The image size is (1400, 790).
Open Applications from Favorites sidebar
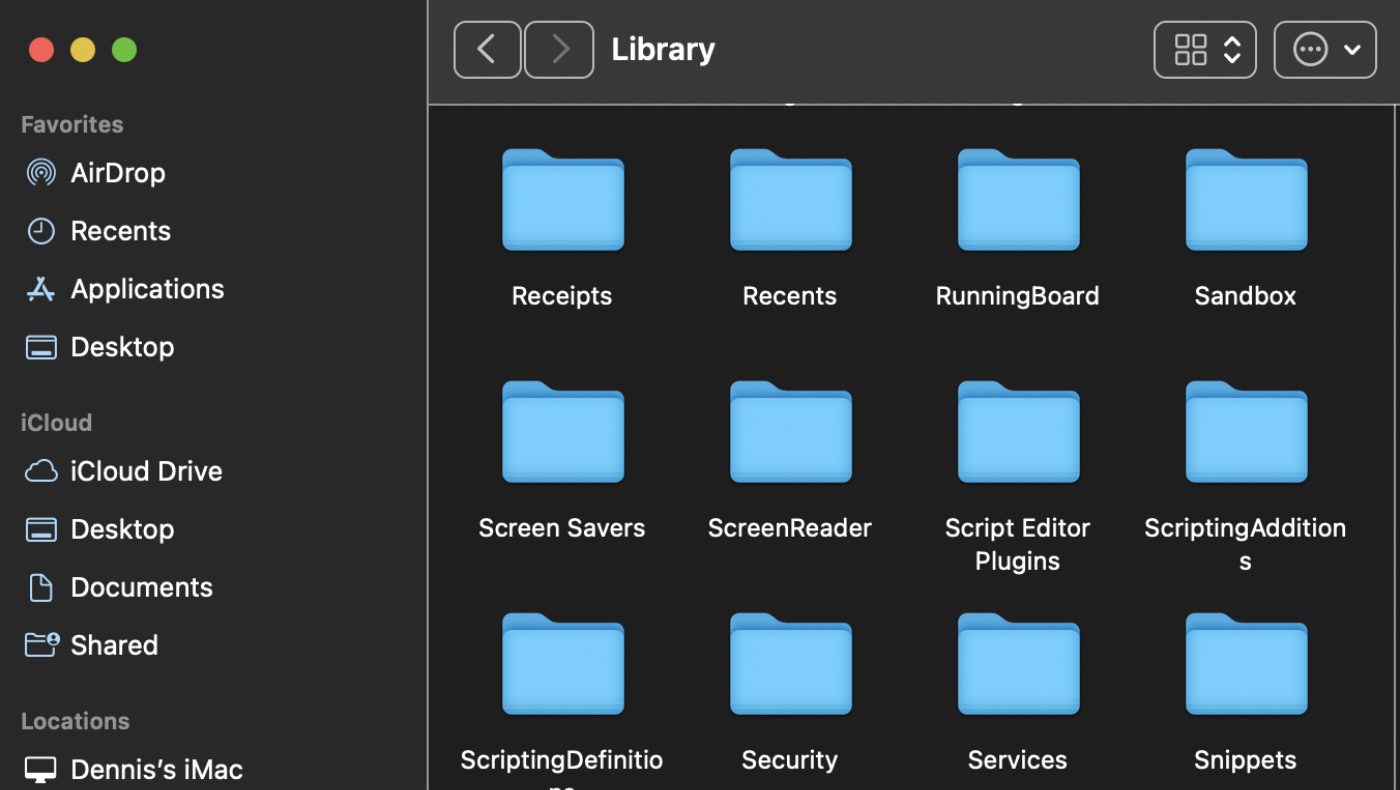pos(147,289)
